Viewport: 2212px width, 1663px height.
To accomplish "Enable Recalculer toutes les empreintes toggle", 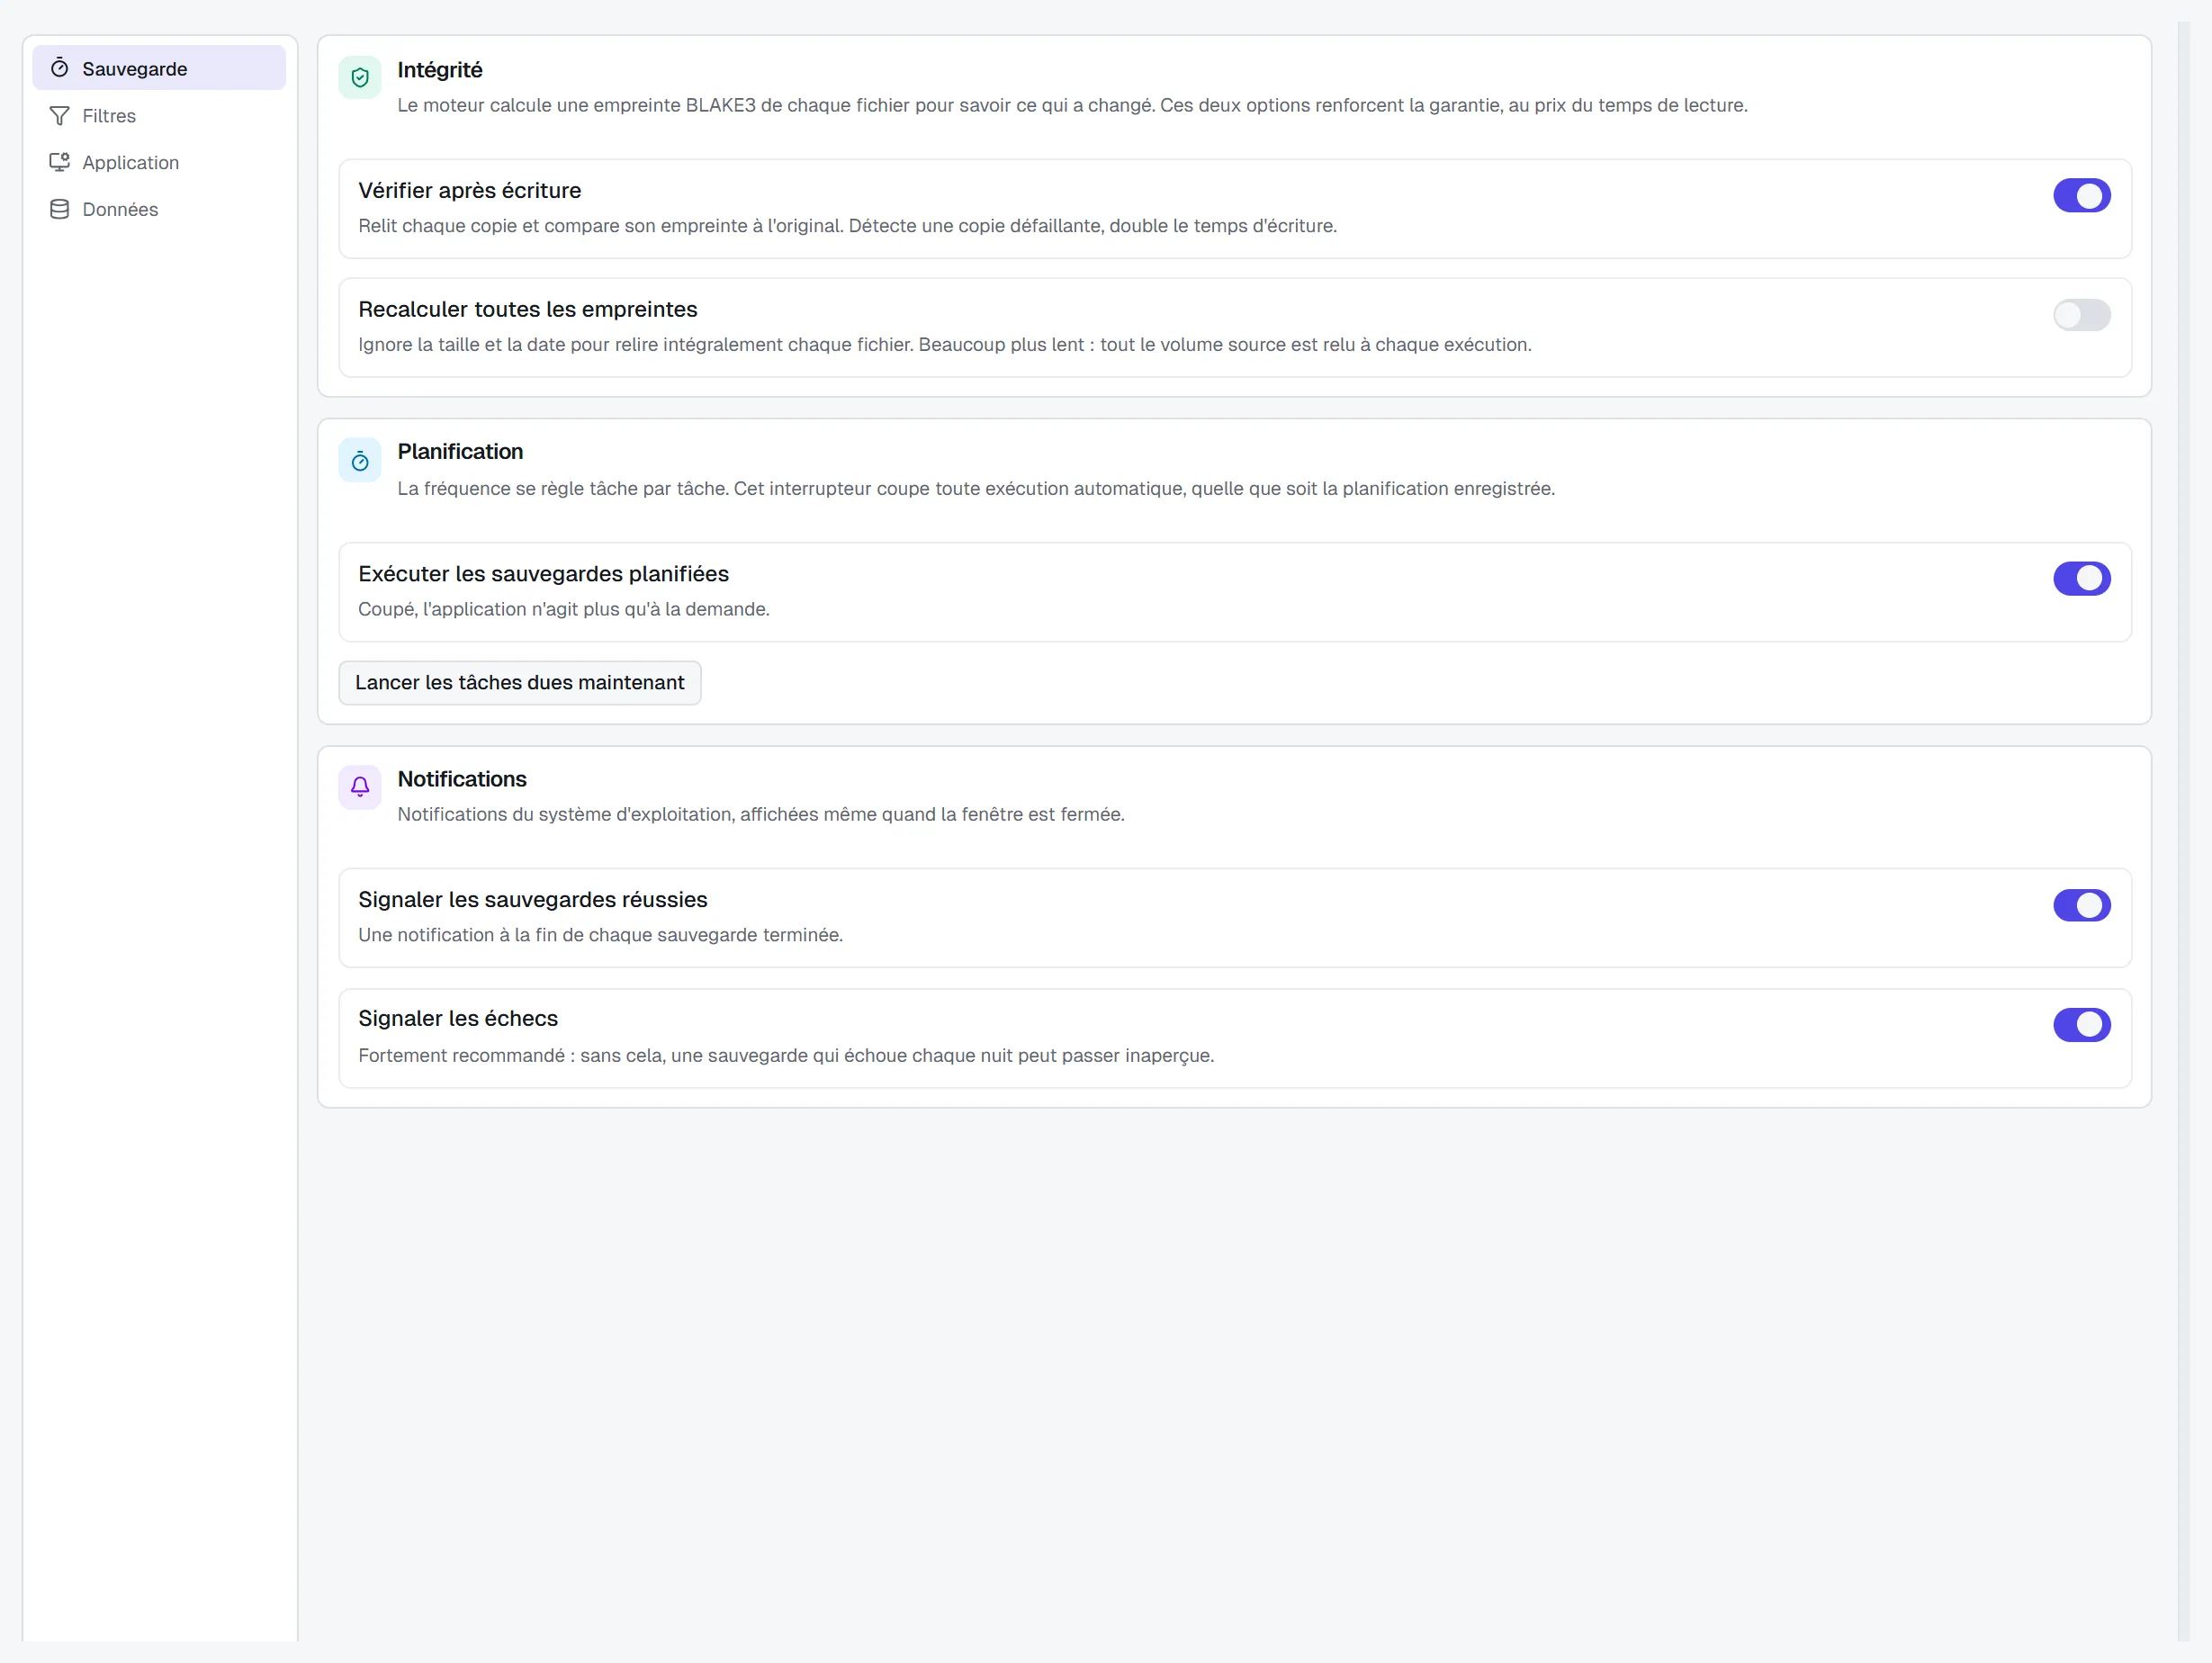I will click(2081, 315).
